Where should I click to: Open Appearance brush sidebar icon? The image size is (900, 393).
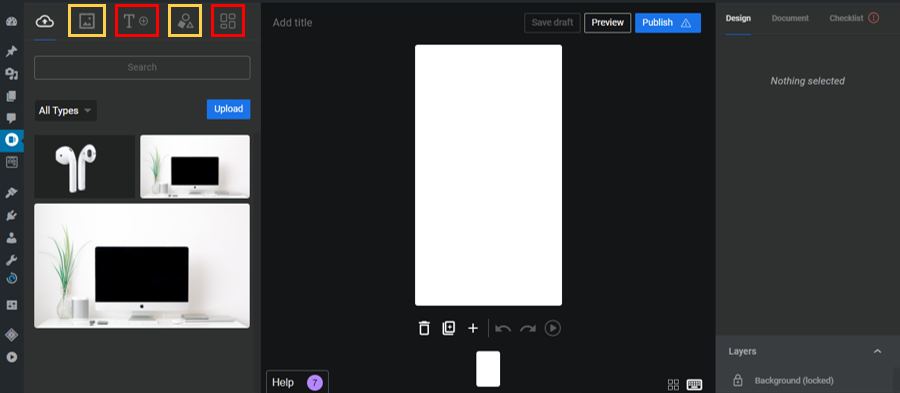coord(11,193)
